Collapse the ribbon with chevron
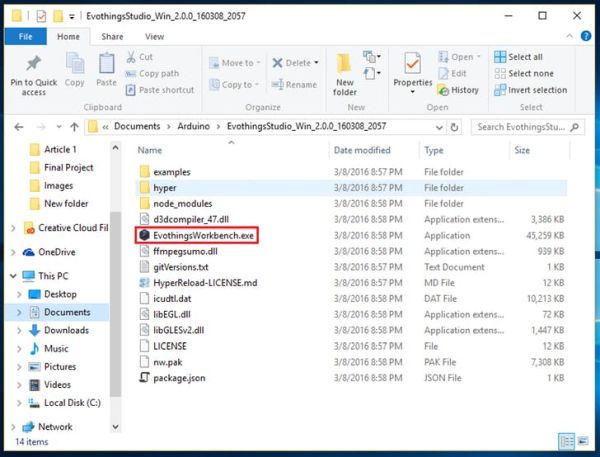The image size is (600, 457). (569, 36)
